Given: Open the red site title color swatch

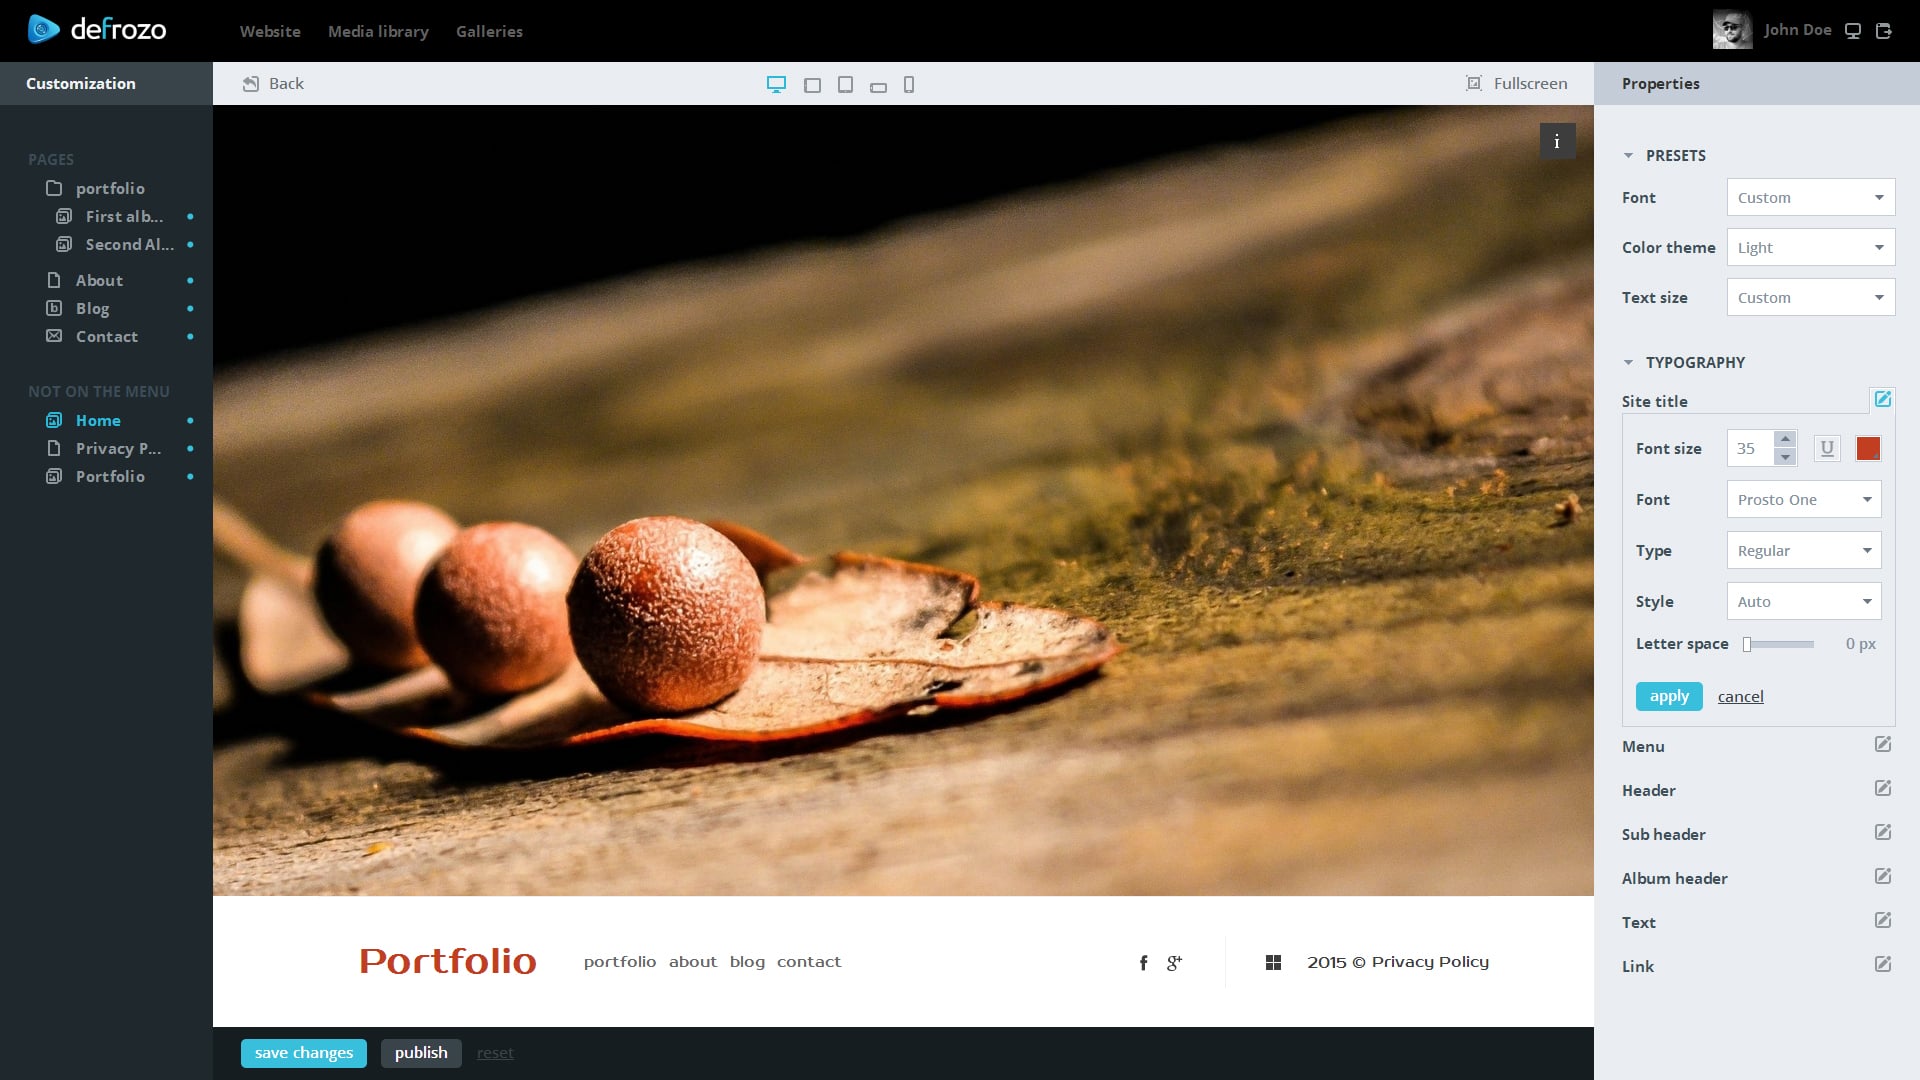Looking at the screenshot, I should (1867, 449).
